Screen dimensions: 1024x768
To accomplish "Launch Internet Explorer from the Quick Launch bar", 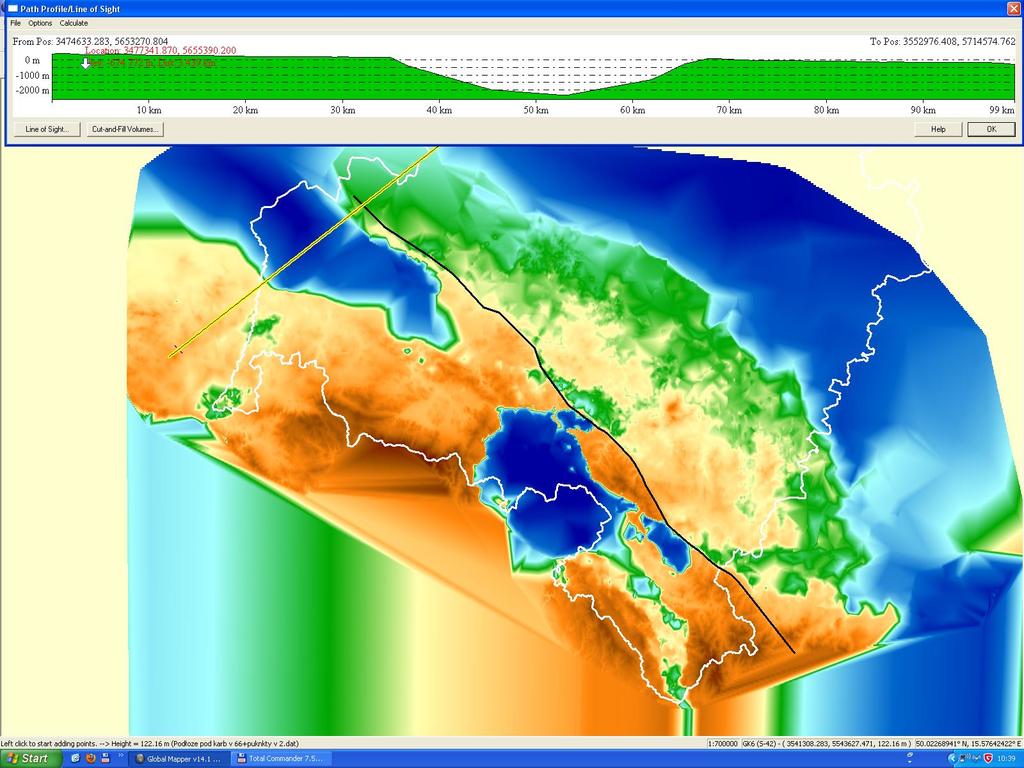I will (75, 758).
